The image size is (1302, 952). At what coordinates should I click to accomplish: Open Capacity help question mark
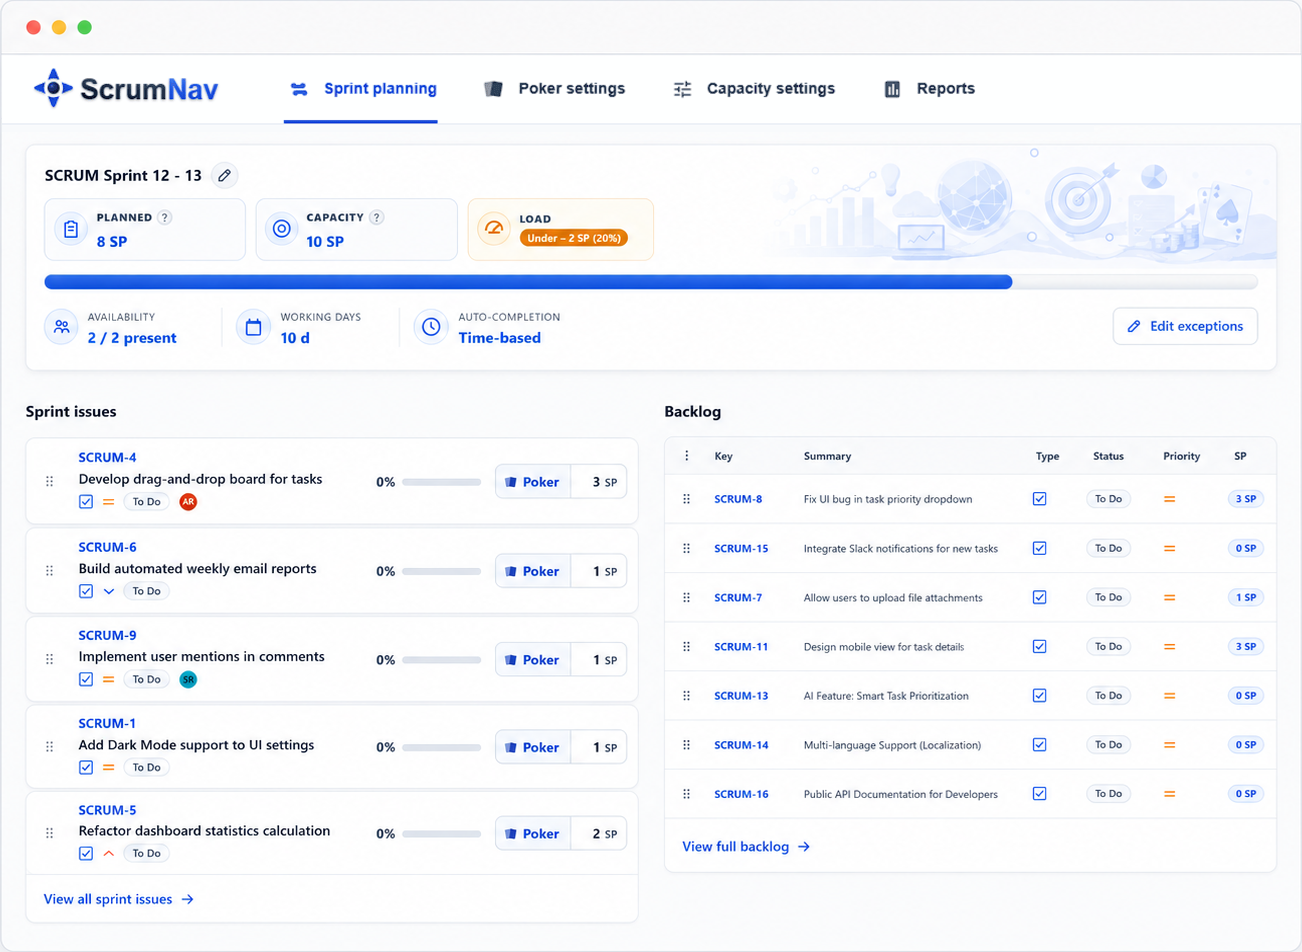point(377,217)
